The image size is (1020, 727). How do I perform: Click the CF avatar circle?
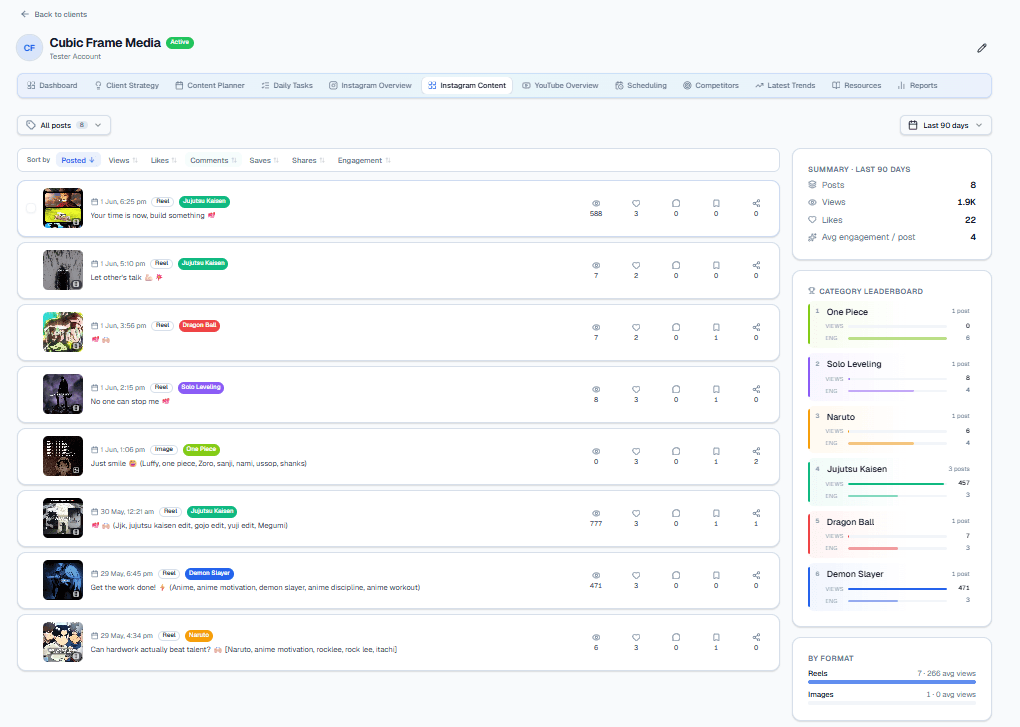pos(29,47)
